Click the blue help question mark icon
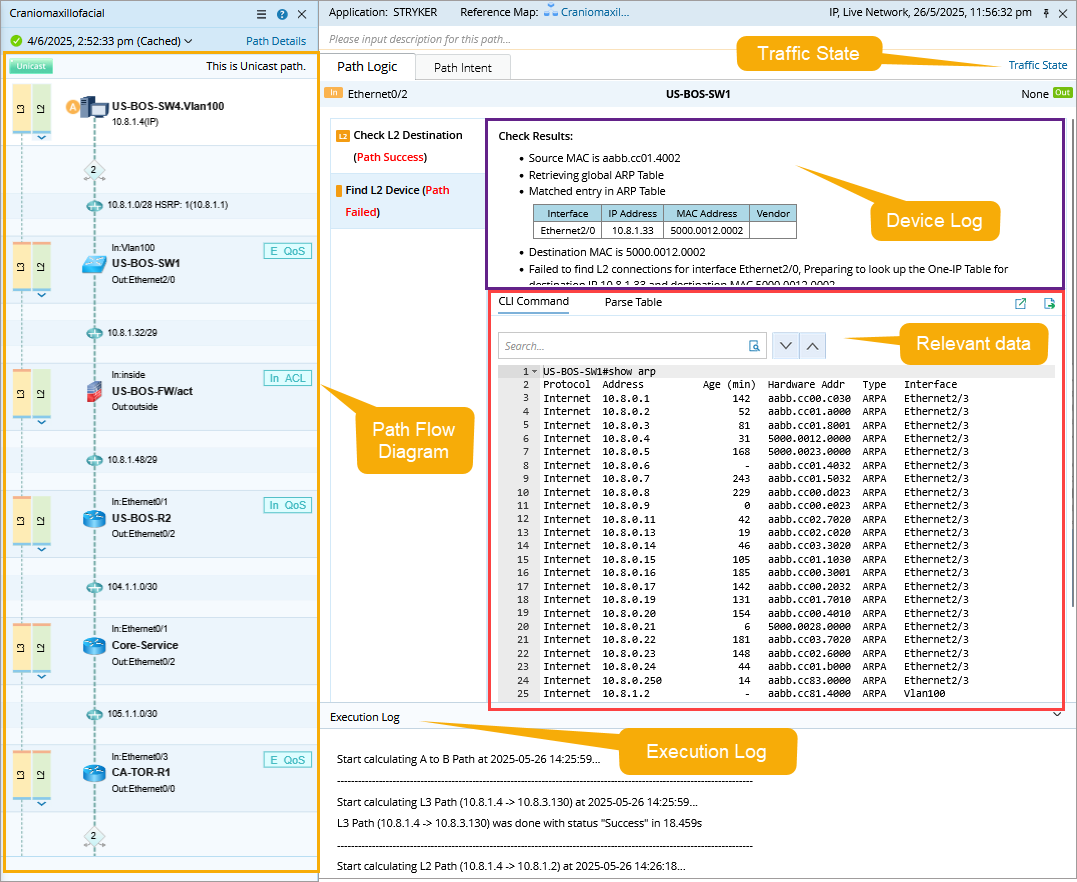Screen dimensions: 1077x882 click(282, 14)
